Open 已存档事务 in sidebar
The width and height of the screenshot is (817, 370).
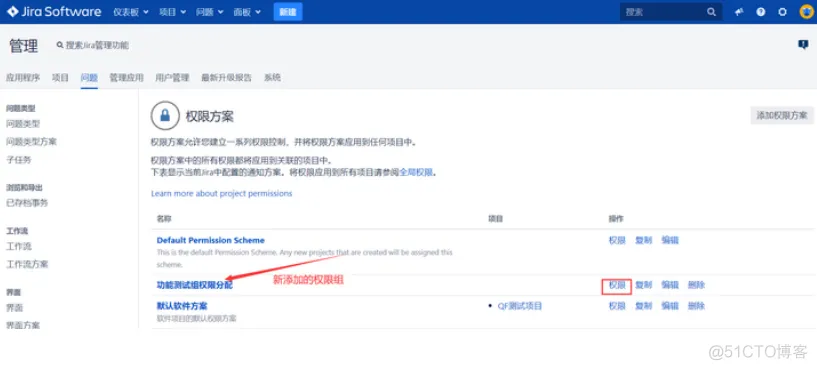click(x=27, y=203)
